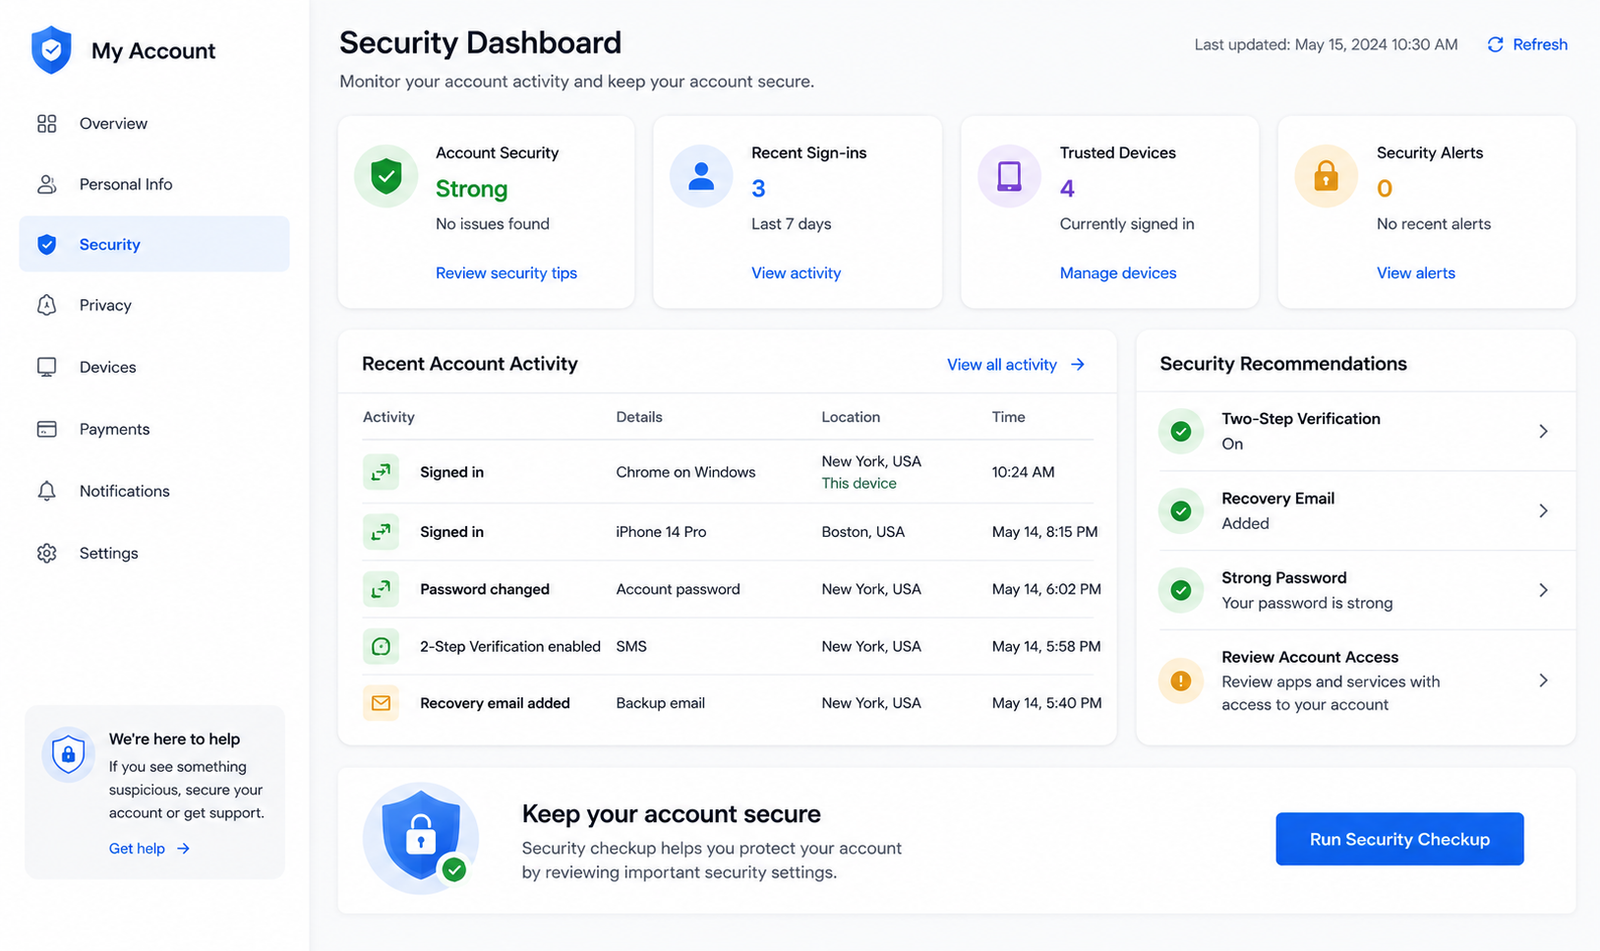Click the refresh circular arrow icon
This screenshot has height=951, width=1600.
click(x=1495, y=44)
